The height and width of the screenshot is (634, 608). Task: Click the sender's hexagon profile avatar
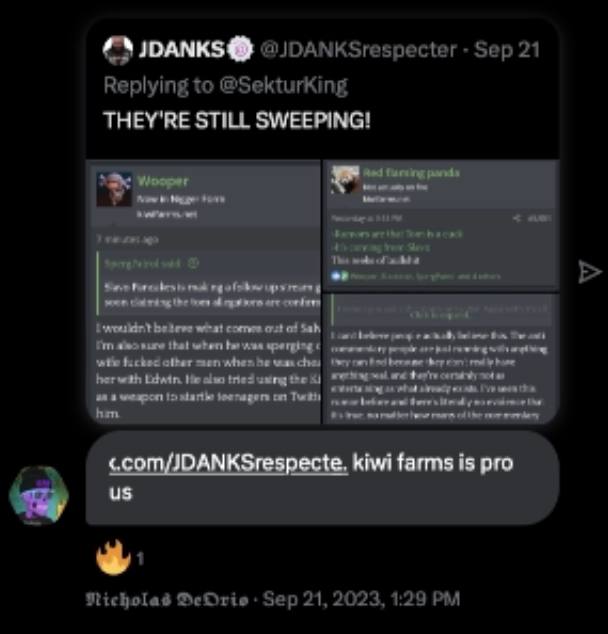click(x=38, y=495)
